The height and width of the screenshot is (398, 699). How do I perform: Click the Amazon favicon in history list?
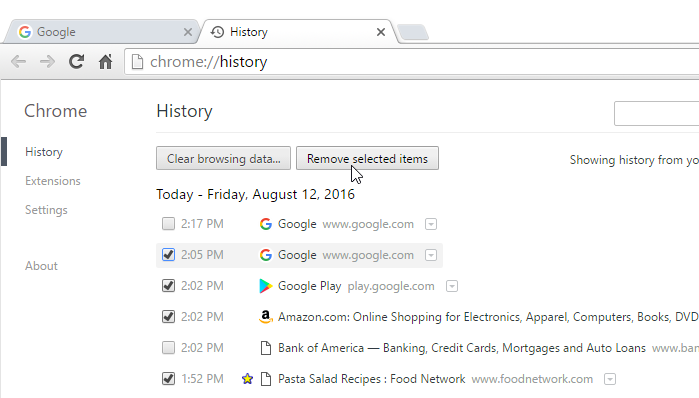(x=266, y=317)
